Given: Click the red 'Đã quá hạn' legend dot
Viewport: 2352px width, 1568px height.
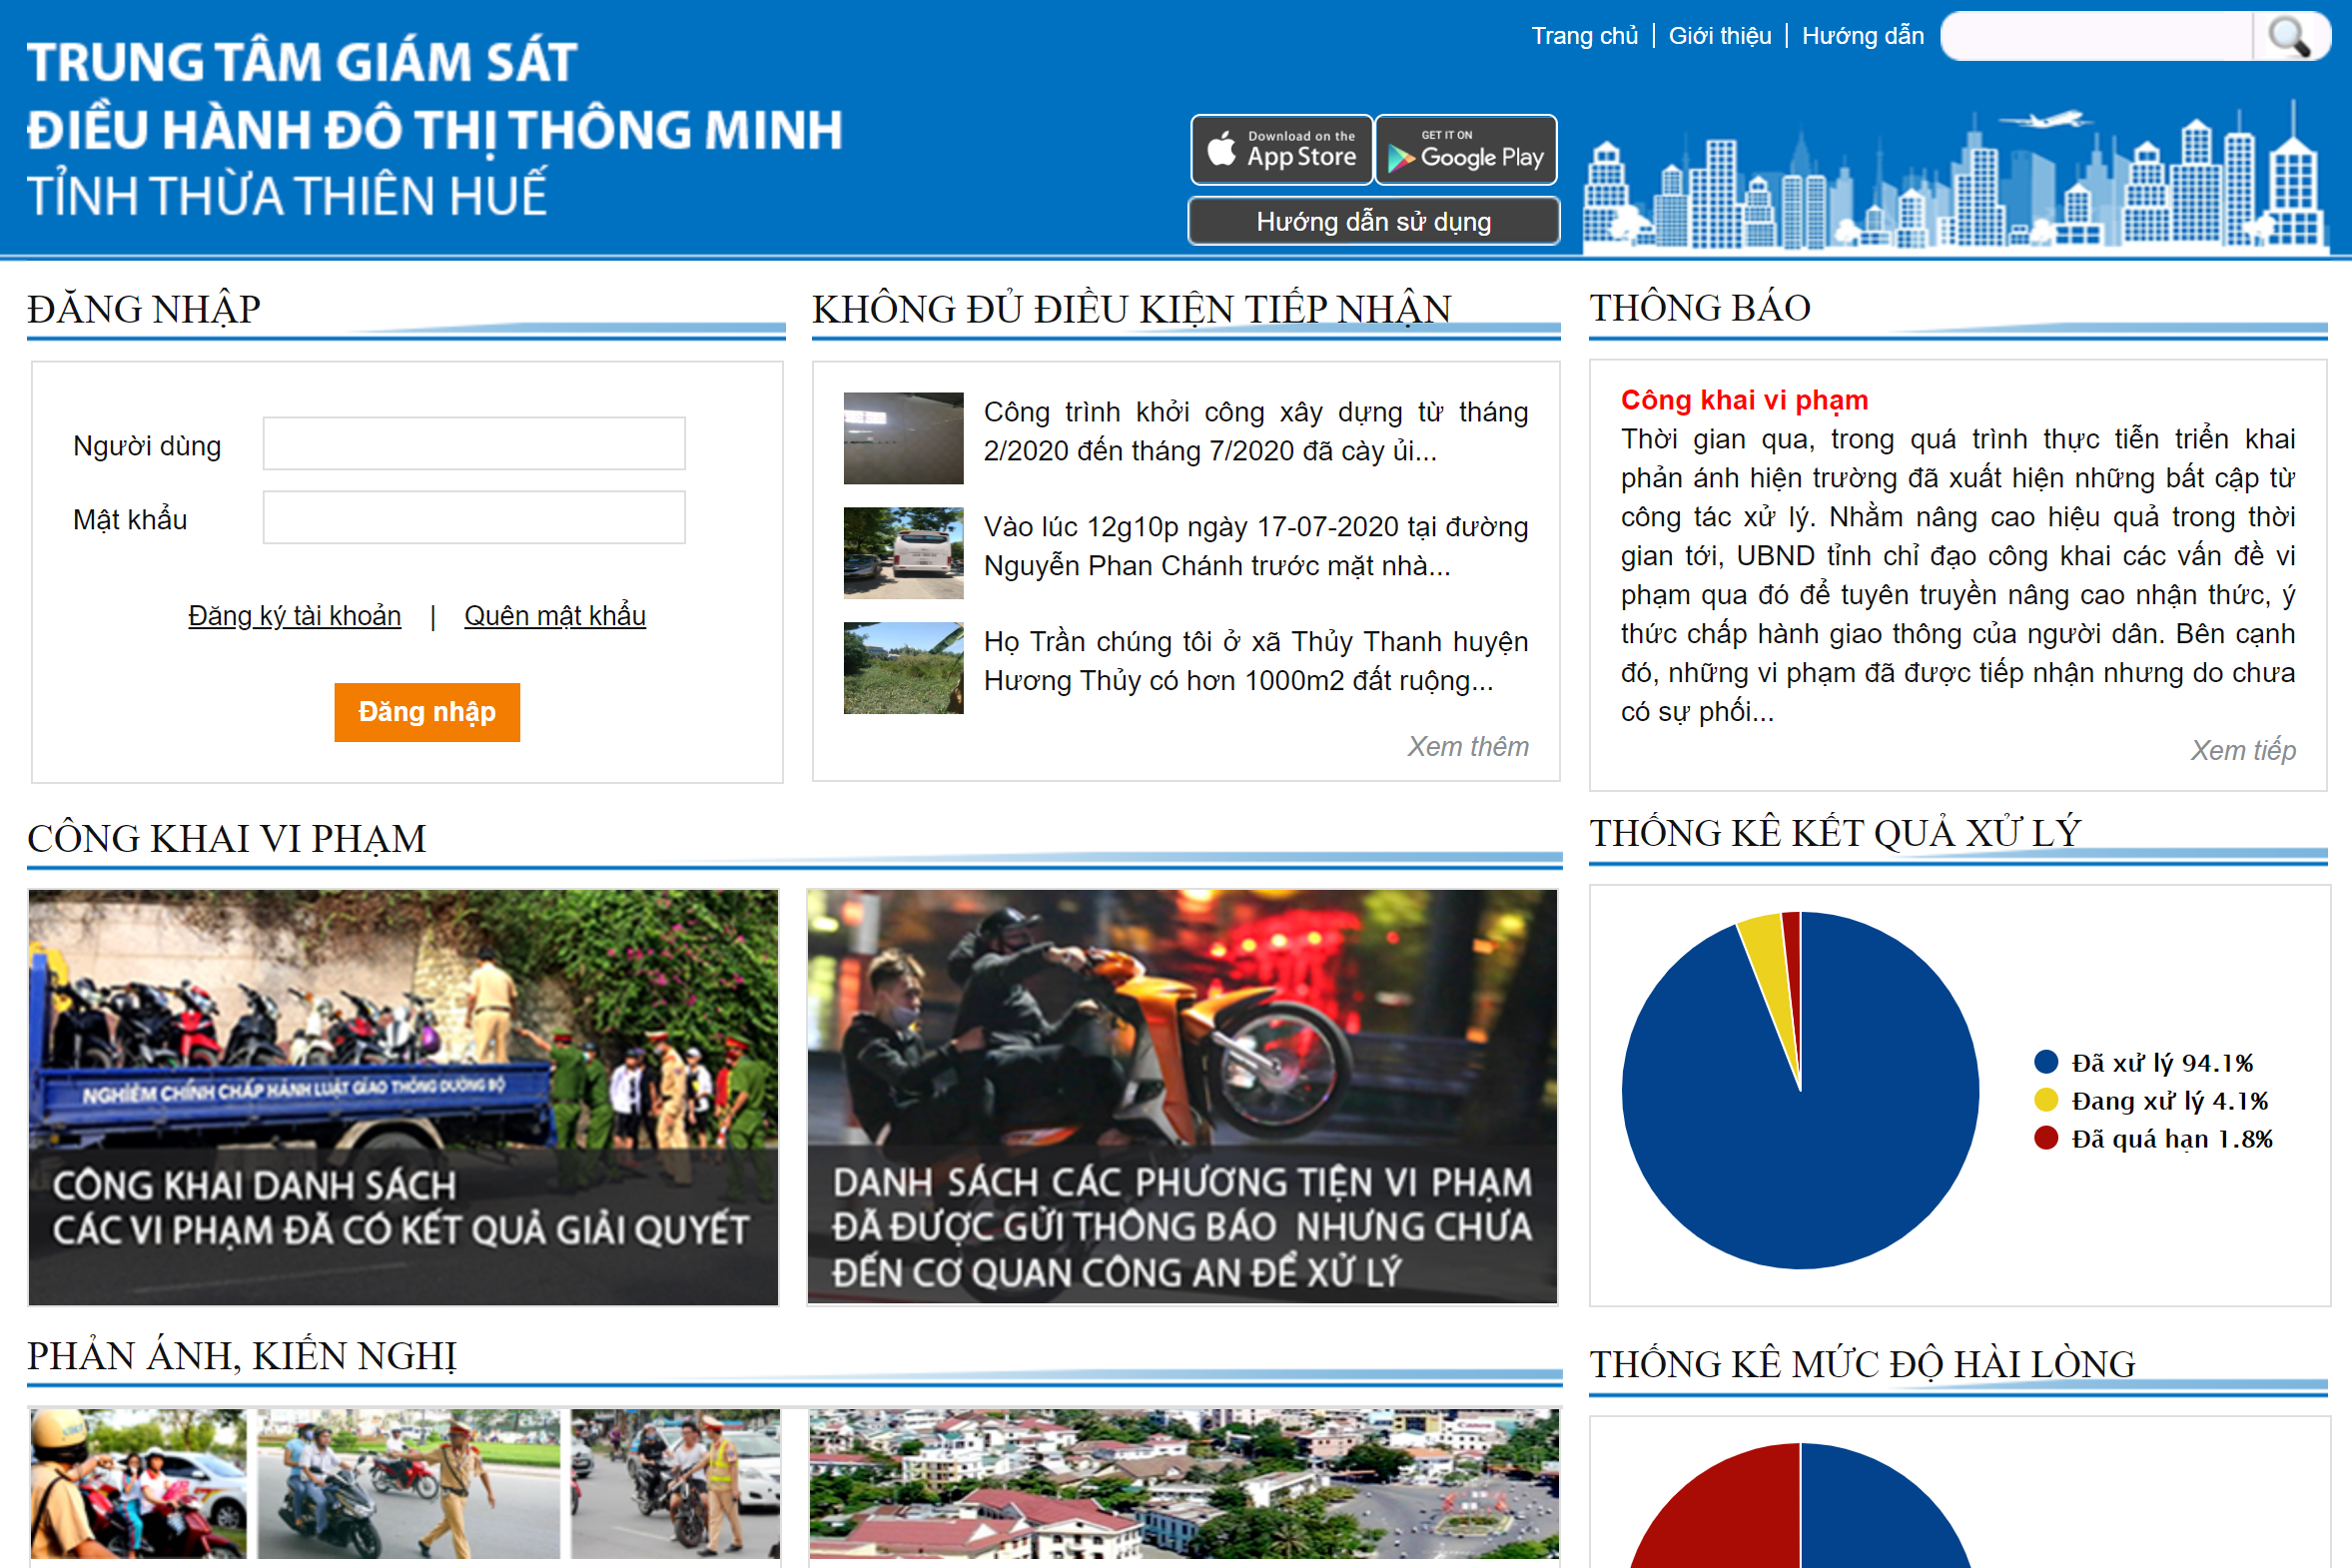Looking at the screenshot, I should pyautogui.click(x=2046, y=1138).
